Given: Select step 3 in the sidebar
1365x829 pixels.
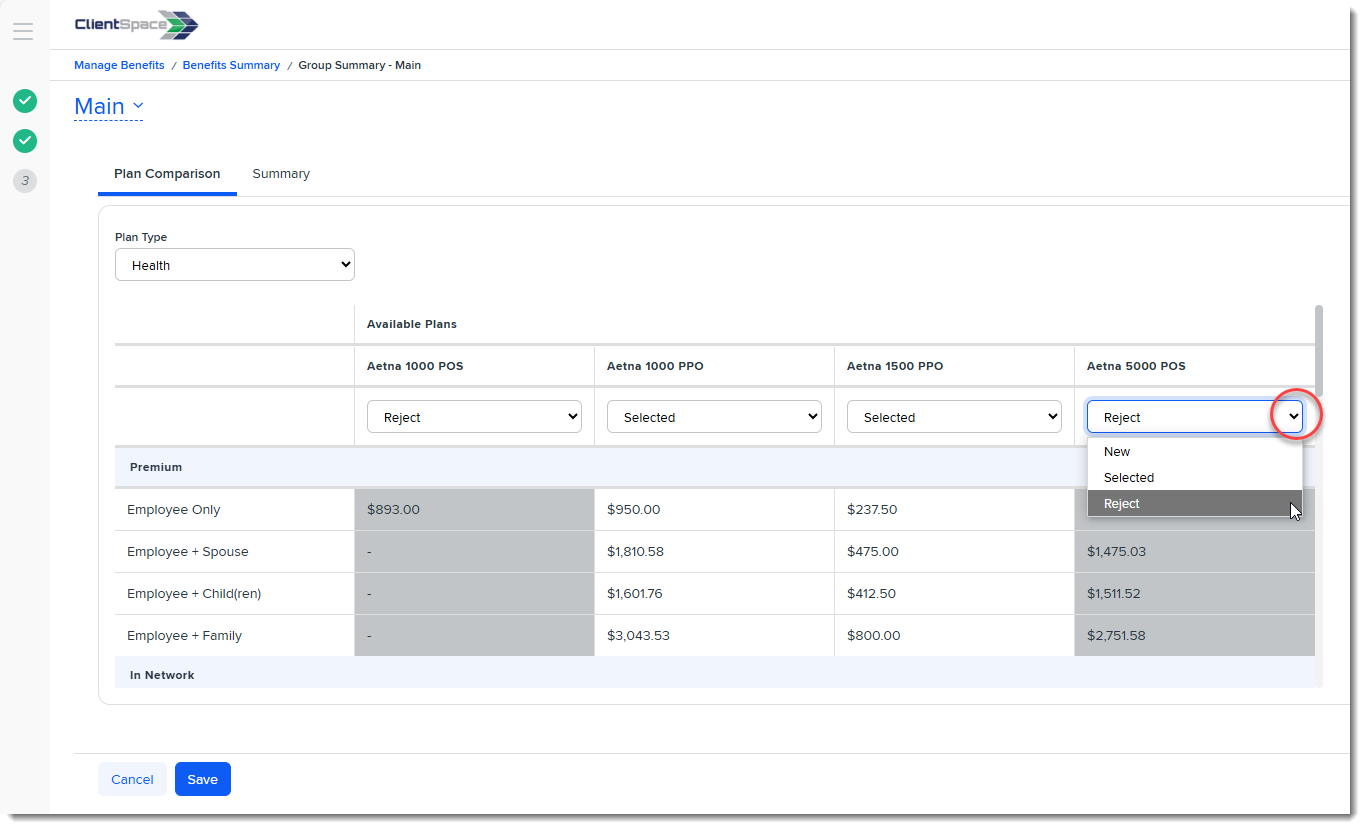Looking at the screenshot, I should (25, 181).
